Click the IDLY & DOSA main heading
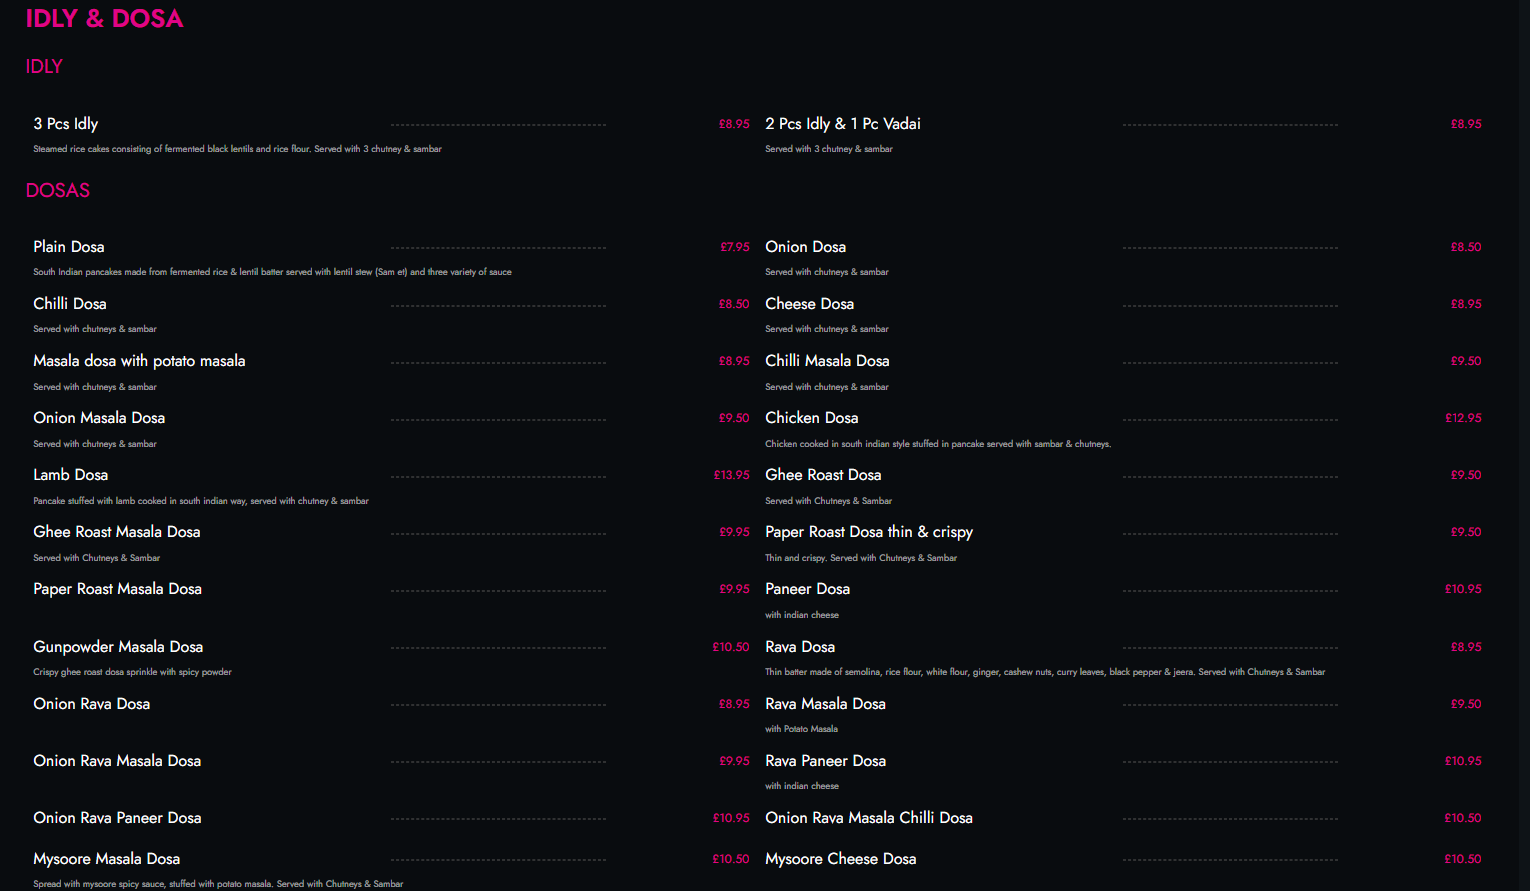 click(104, 19)
